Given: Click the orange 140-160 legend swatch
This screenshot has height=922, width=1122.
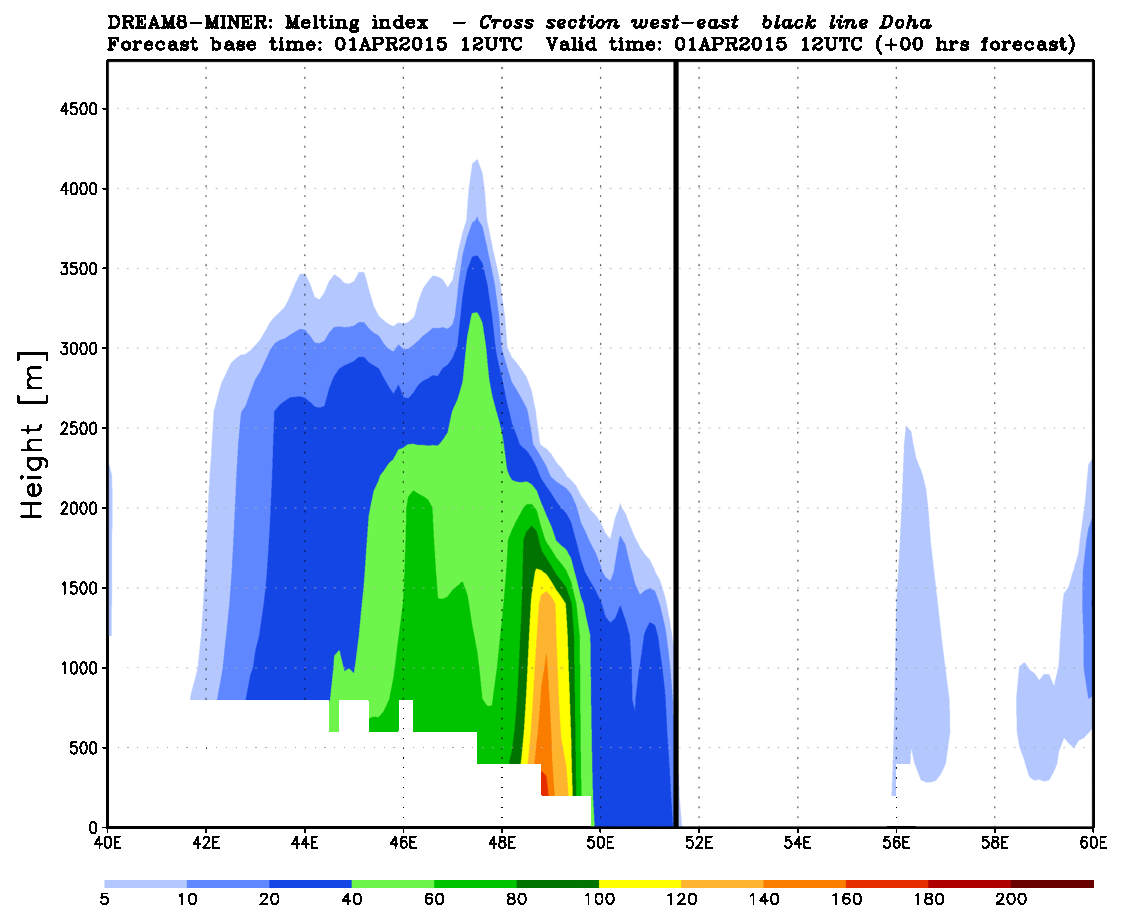Looking at the screenshot, I should coord(804,884).
